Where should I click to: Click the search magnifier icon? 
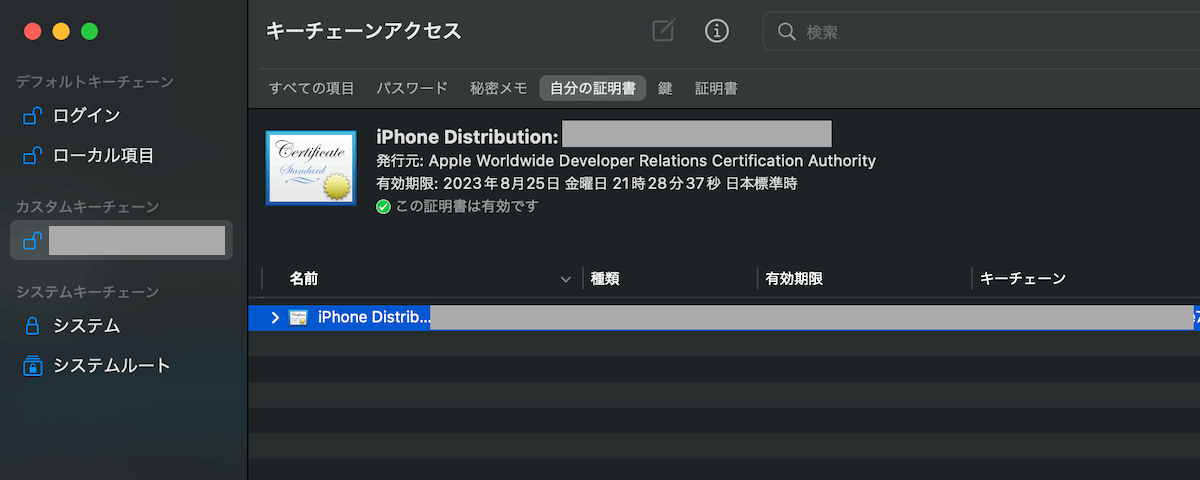(x=786, y=32)
